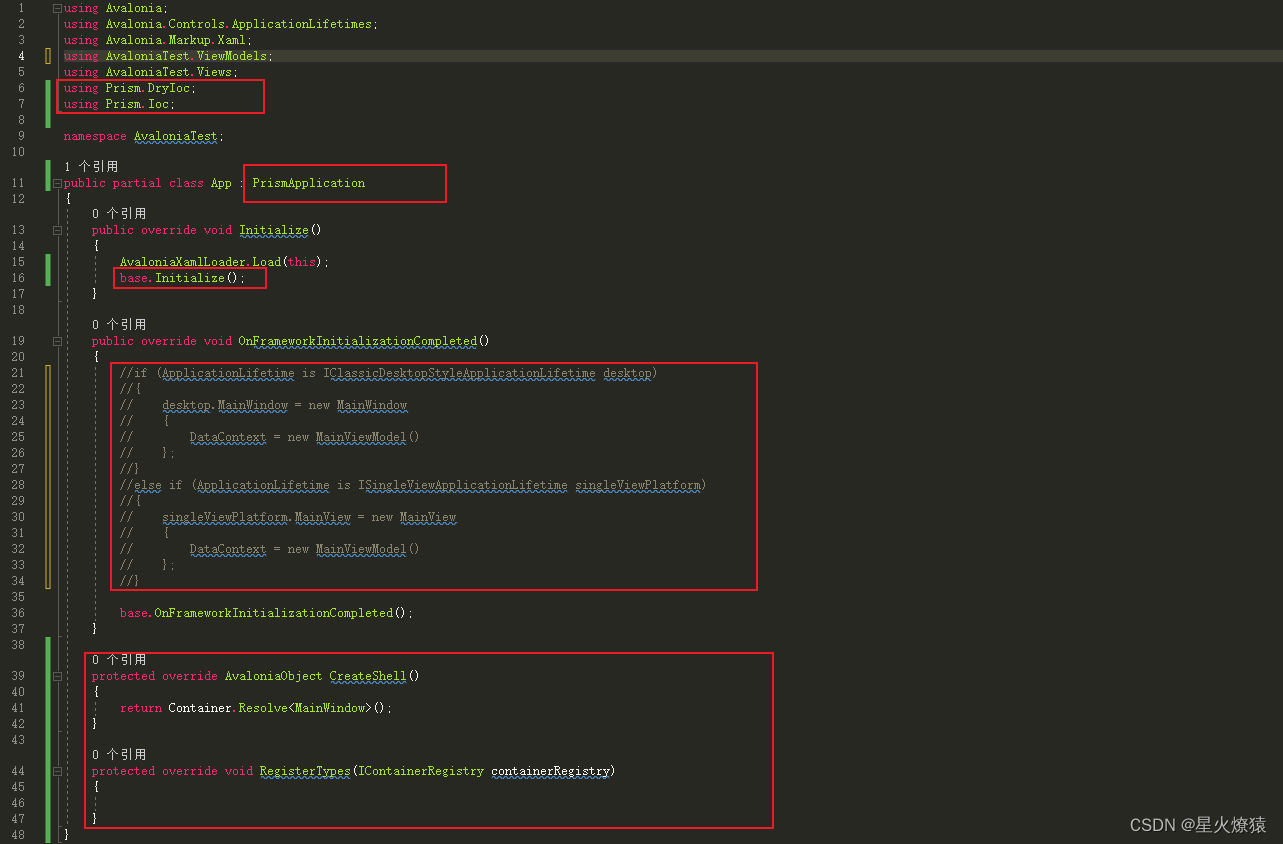Viewport: 1283px width, 844px height.
Task: Click the IContainerRegistry parameter type
Action: tap(420, 771)
